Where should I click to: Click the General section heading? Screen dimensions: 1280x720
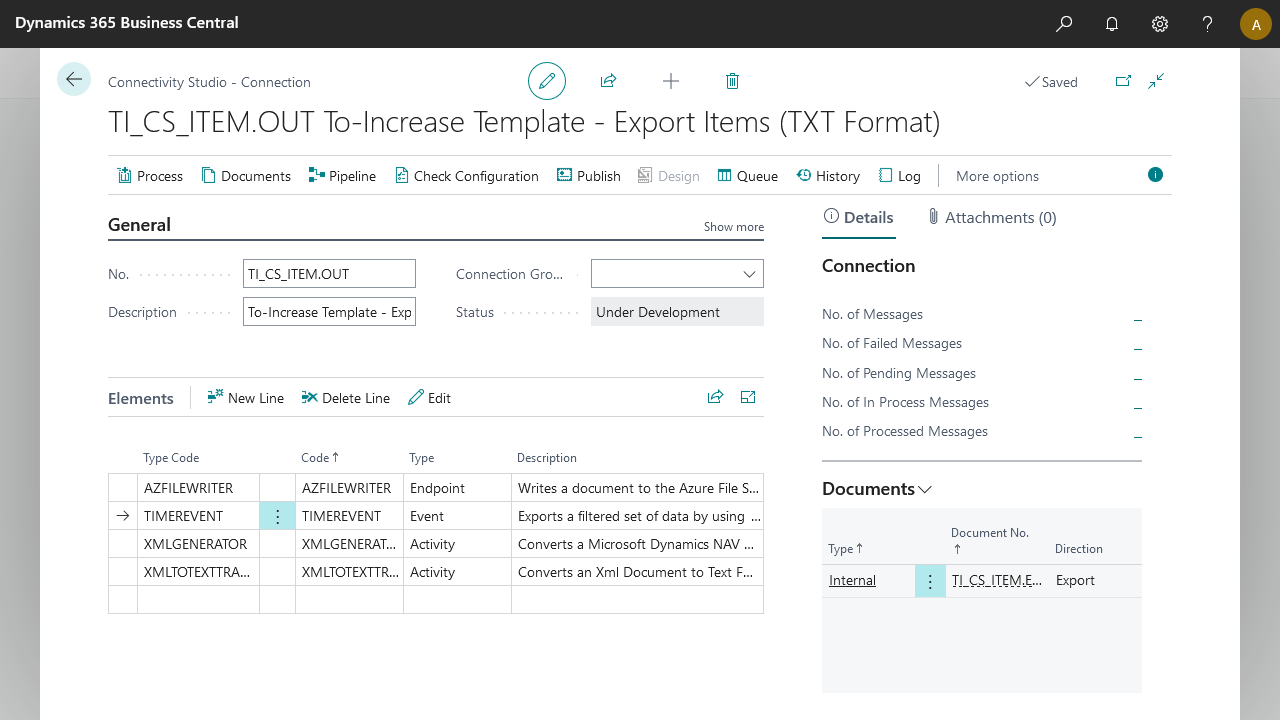(140, 225)
